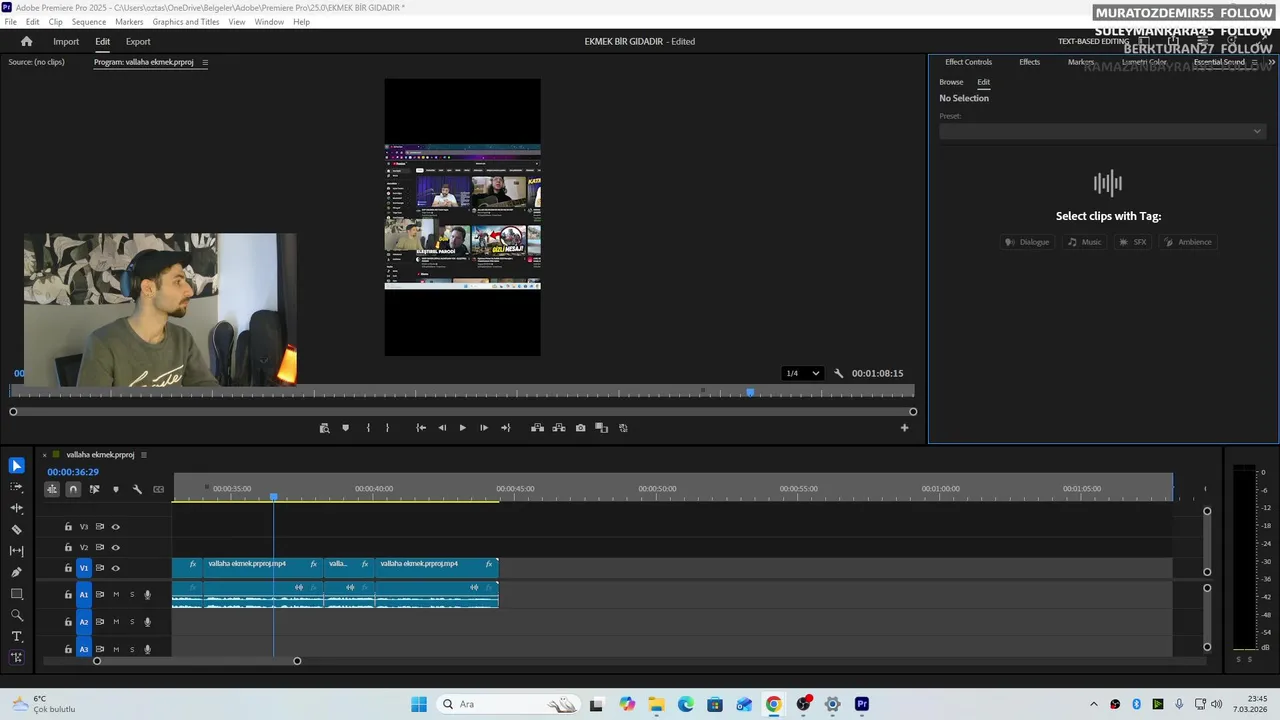
Task: Click the Home icon in header
Action: pyautogui.click(x=27, y=41)
